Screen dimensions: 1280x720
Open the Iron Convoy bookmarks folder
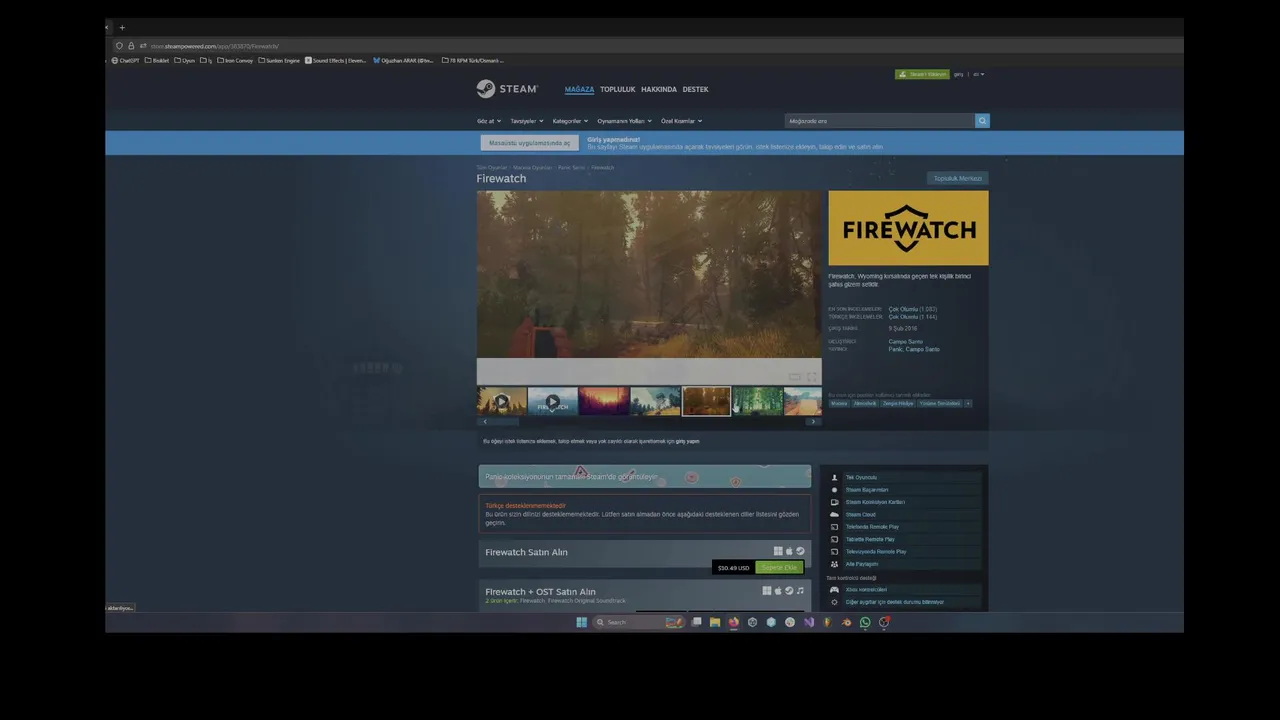[x=235, y=60]
